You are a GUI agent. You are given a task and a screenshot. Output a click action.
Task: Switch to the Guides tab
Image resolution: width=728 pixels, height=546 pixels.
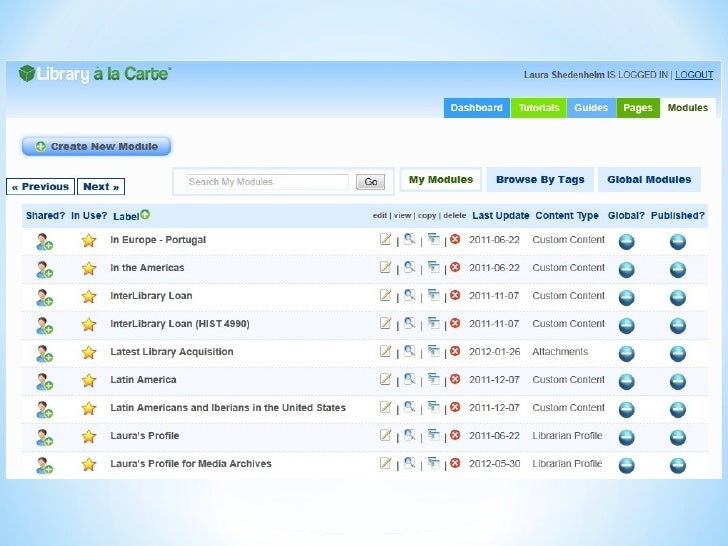coord(591,108)
